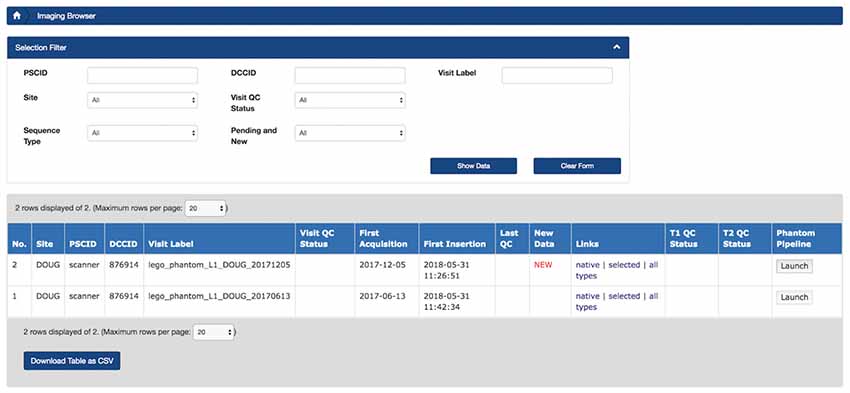Viewport: 850px width, 393px height.
Task: Open the Imaging Browser breadcrumb
Action: coord(66,16)
